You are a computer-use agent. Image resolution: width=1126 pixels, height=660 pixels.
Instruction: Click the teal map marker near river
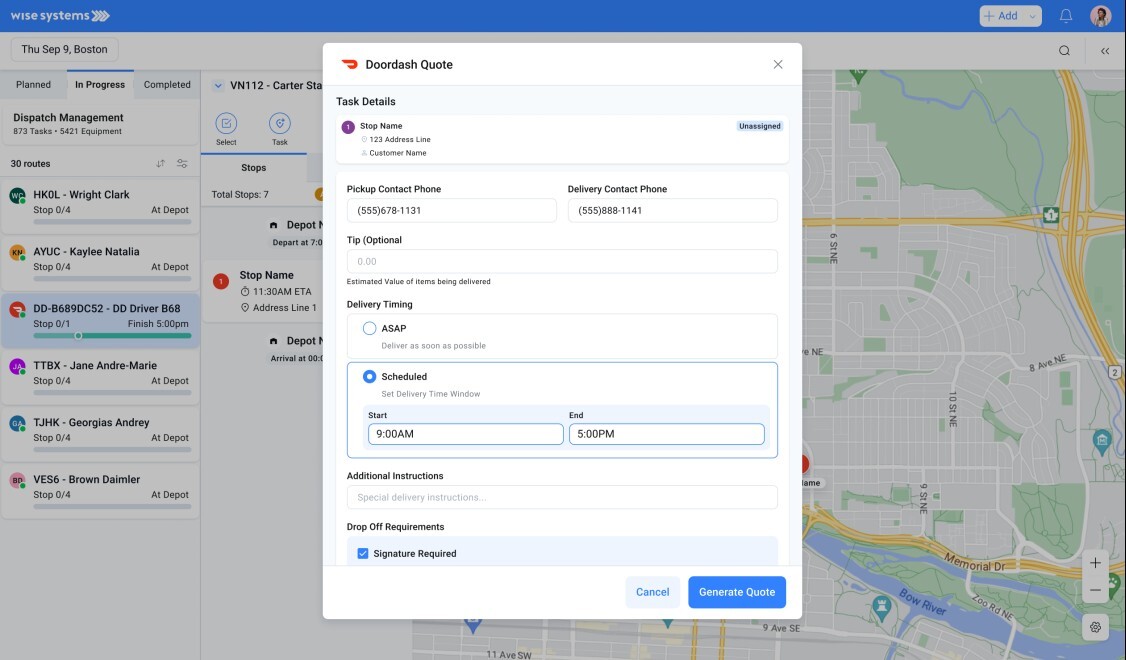[x=882, y=608]
